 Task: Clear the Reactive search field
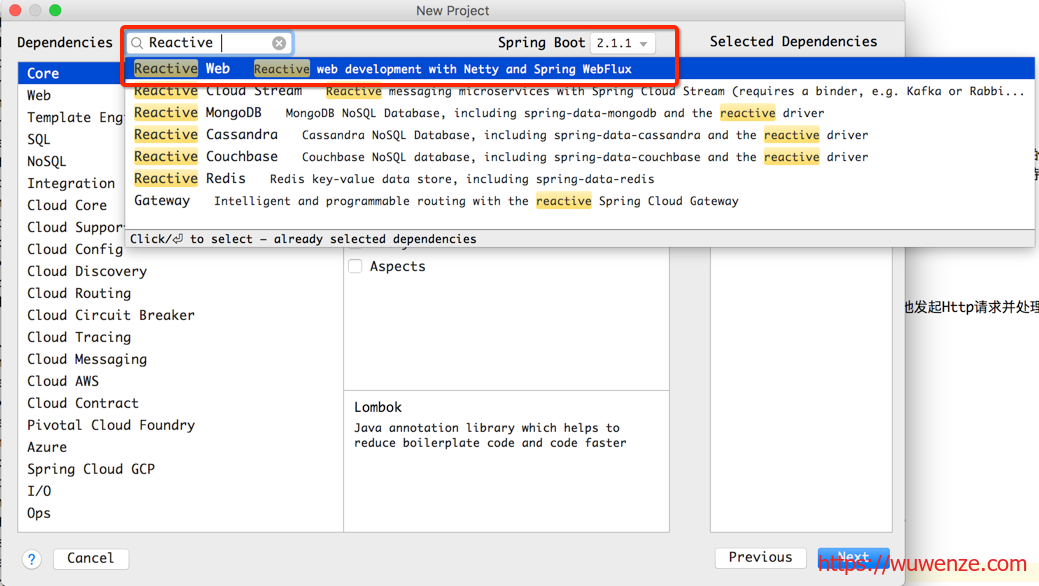click(279, 43)
